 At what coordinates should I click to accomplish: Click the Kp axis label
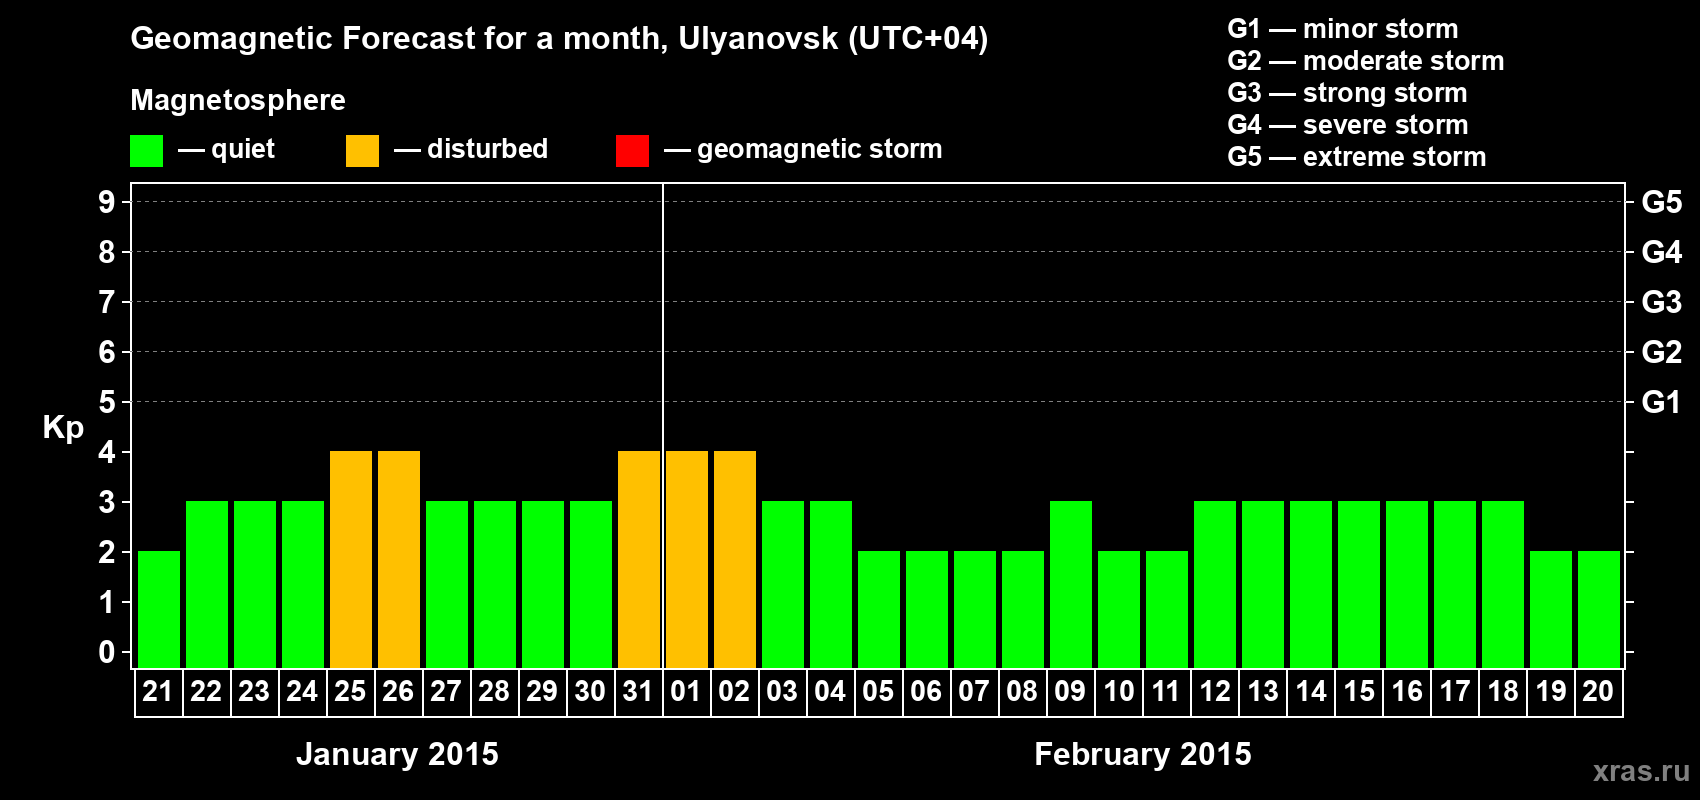pyautogui.click(x=63, y=428)
